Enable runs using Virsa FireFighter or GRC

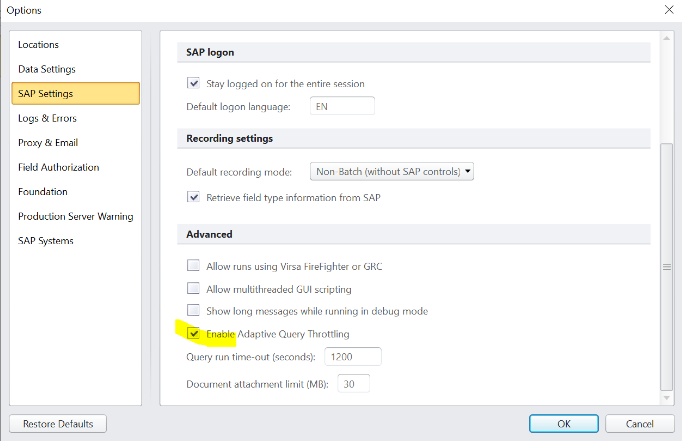pyautogui.click(x=194, y=266)
